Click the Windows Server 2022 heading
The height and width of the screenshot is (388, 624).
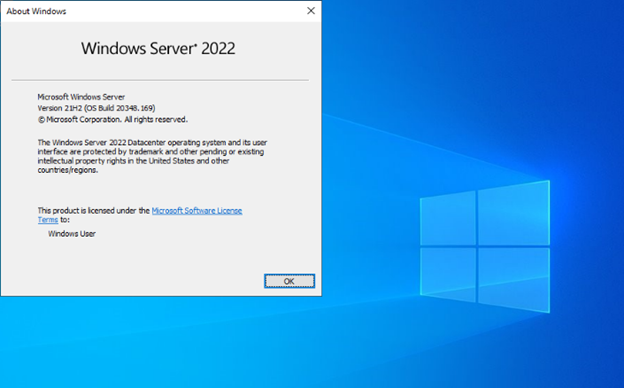pos(158,49)
